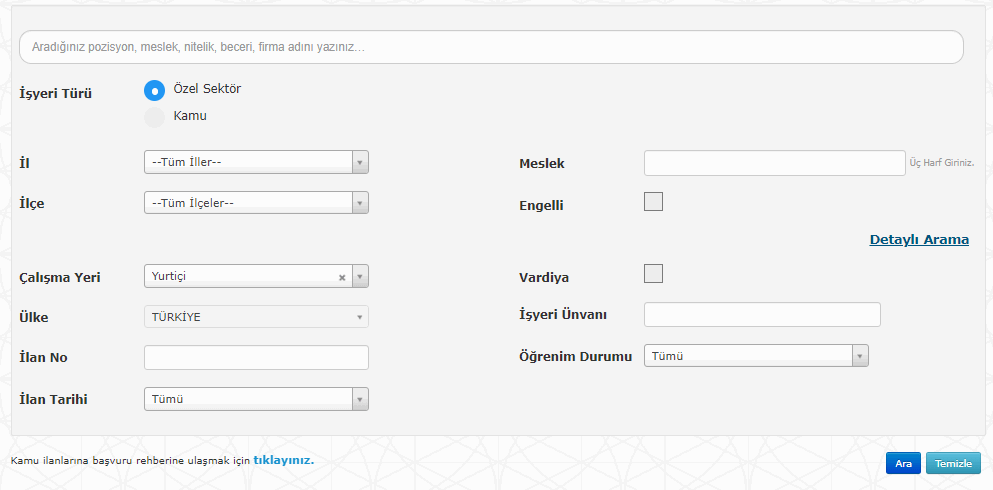Select the Özel Sektör radio button
The height and width of the screenshot is (490, 993).
point(155,90)
